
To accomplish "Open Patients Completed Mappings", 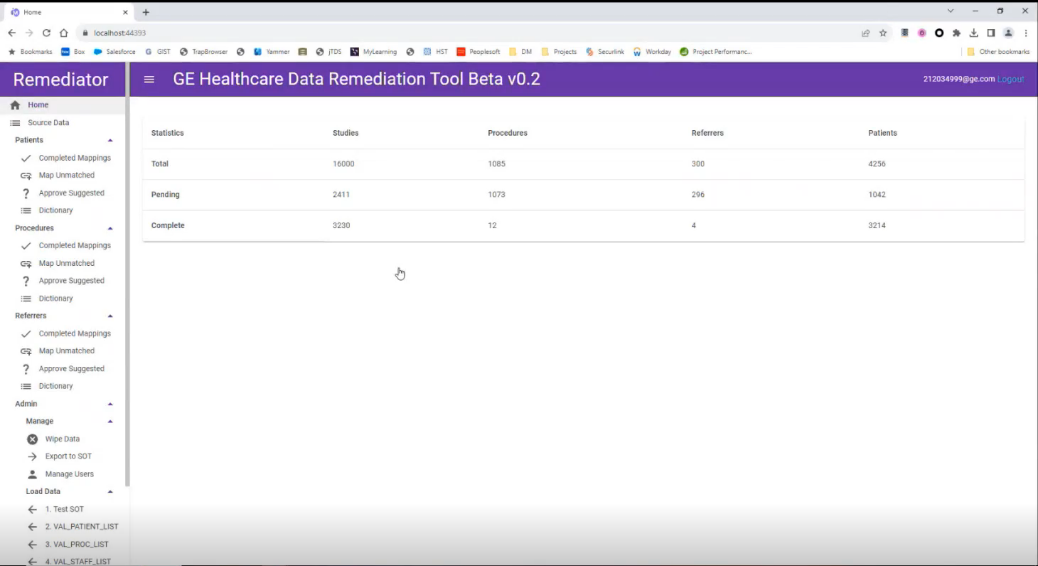I will tap(75, 158).
